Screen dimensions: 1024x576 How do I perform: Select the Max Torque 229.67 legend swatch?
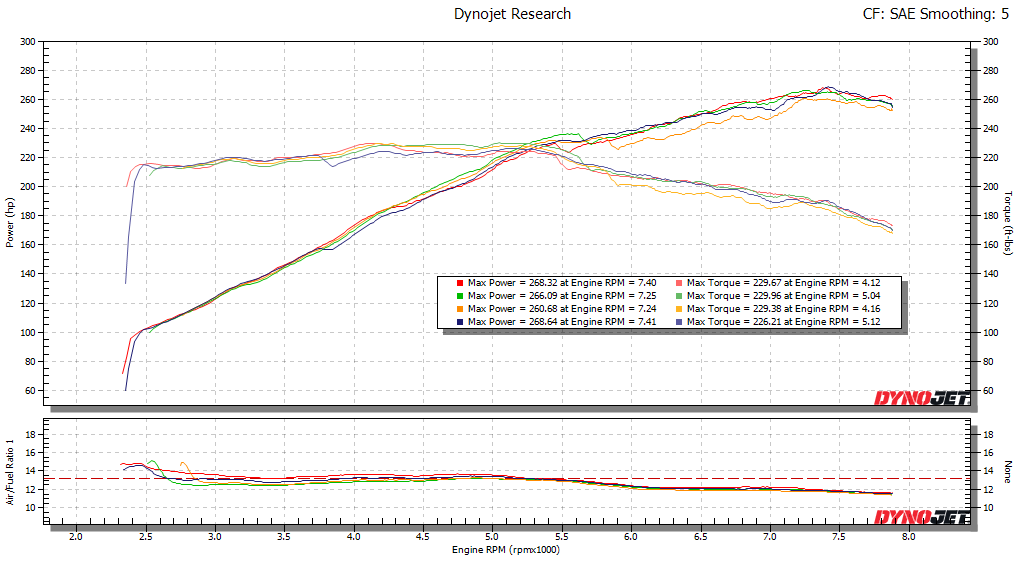[x=678, y=283]
